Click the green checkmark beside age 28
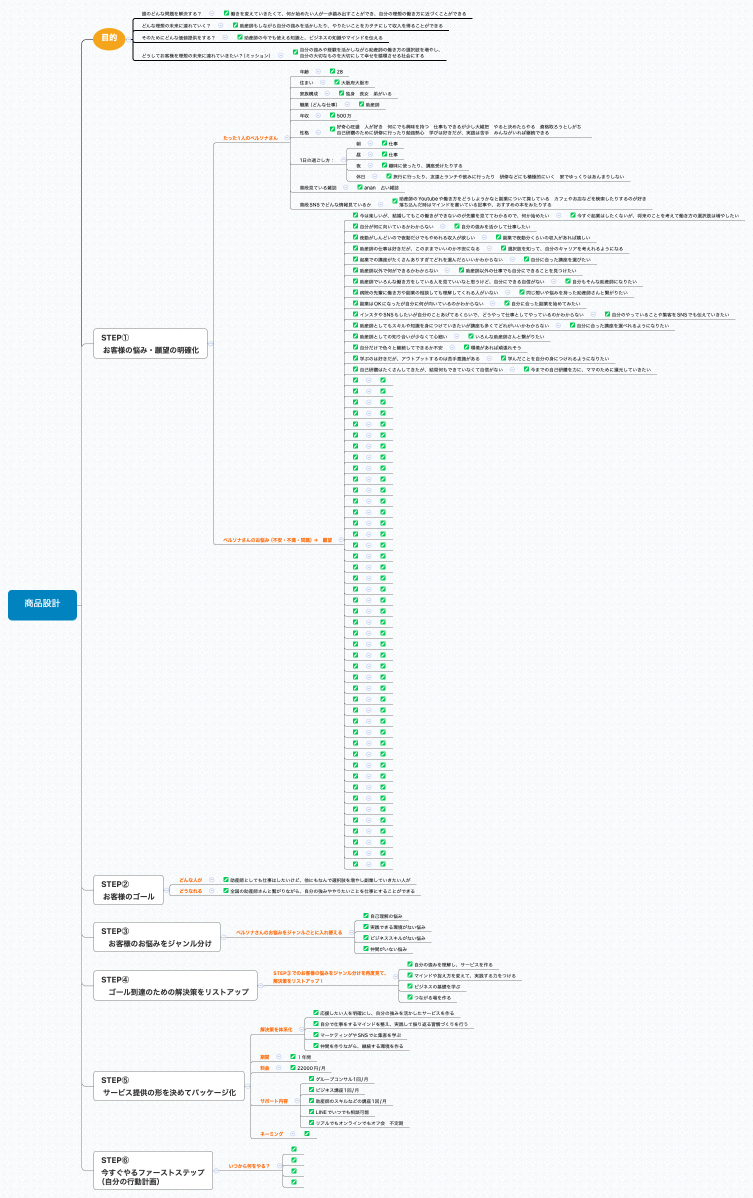This screenshot has height=1198, width=753. click(331, 71)
